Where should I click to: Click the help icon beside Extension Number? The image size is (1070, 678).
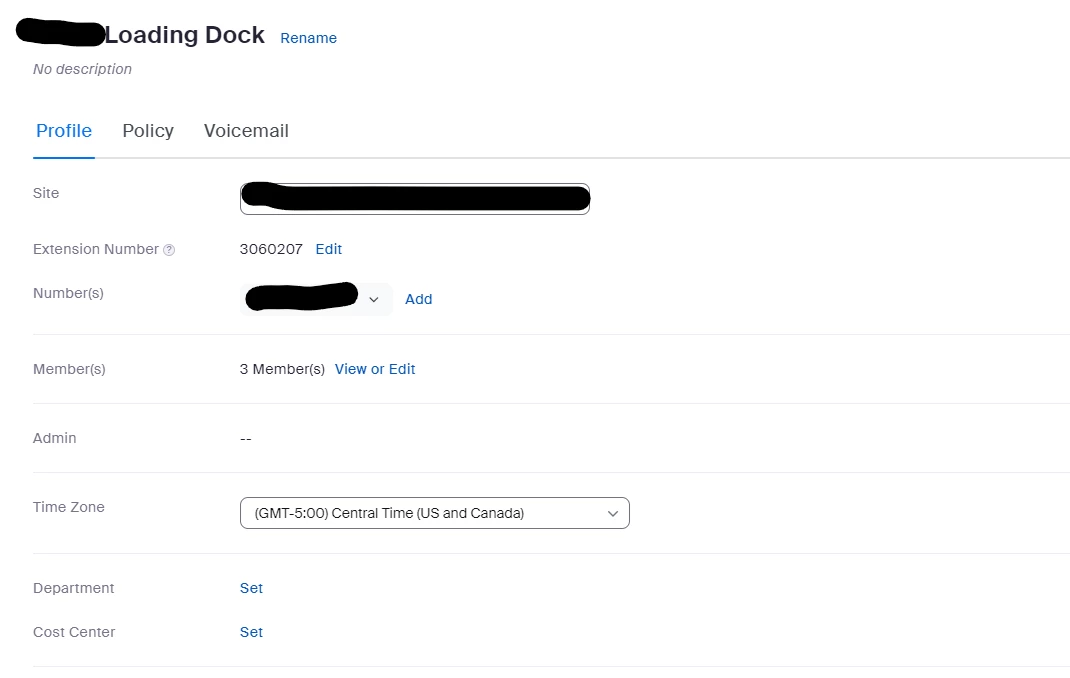[x=169, y=250]
